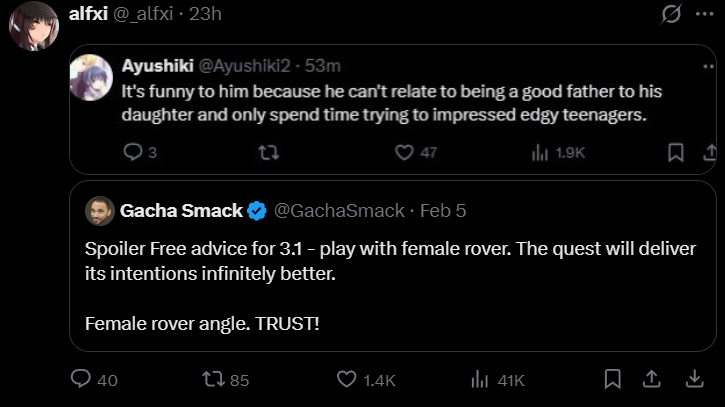Screen dimensions: 725x407
Task: Open the Feb 5 timestamp link
Action: click(443, 211)
